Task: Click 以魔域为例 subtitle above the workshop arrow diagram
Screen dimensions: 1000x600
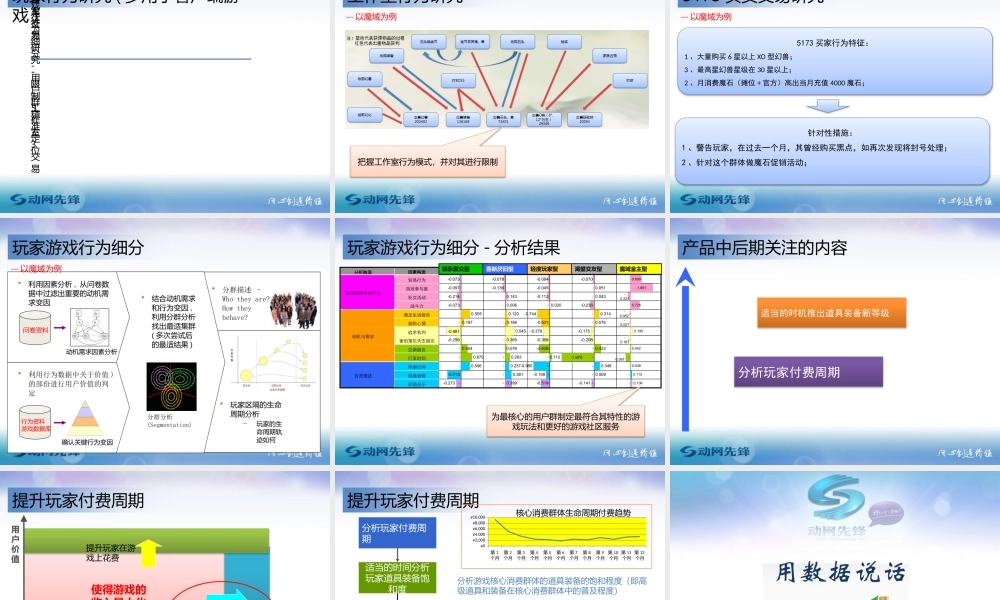Action: click(371, 17)
